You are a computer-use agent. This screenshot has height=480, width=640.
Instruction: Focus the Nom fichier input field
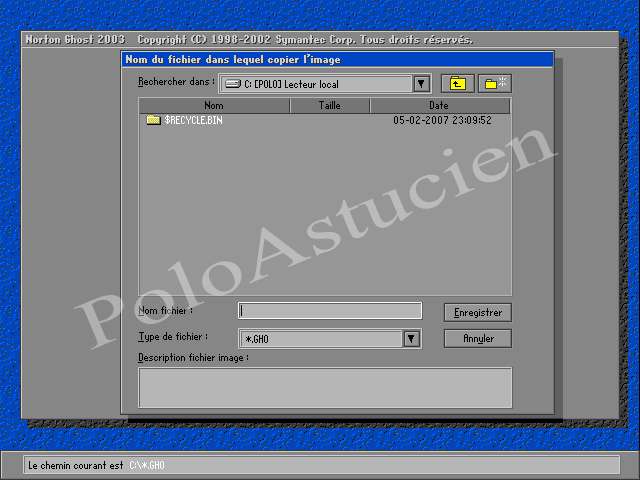[x=330, y=311]
